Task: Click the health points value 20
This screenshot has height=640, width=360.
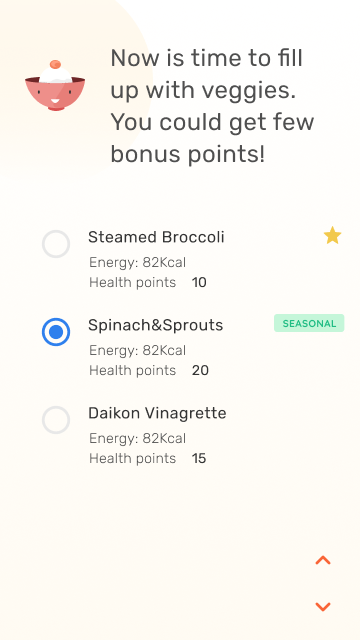Action: coord(200,371)
